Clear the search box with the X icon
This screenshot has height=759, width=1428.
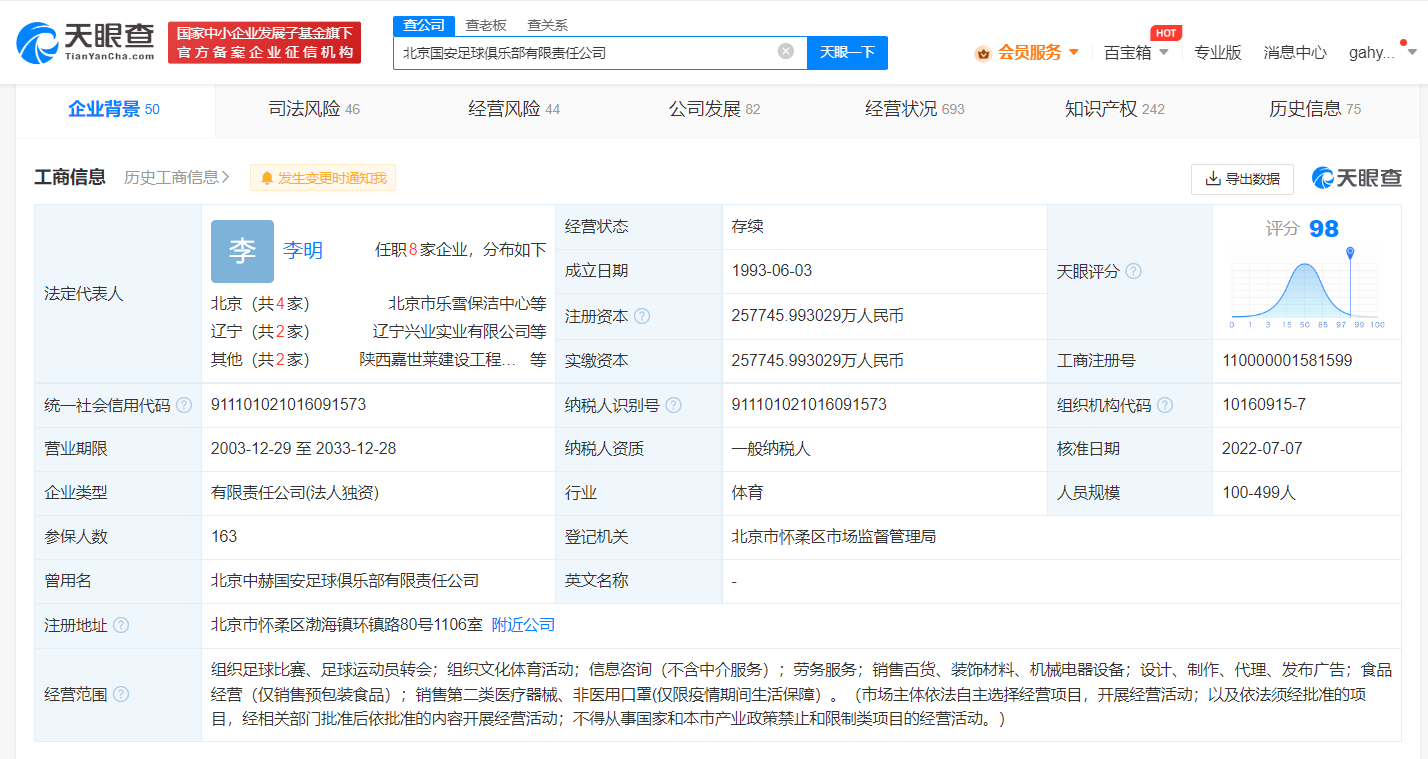(786, 52)
